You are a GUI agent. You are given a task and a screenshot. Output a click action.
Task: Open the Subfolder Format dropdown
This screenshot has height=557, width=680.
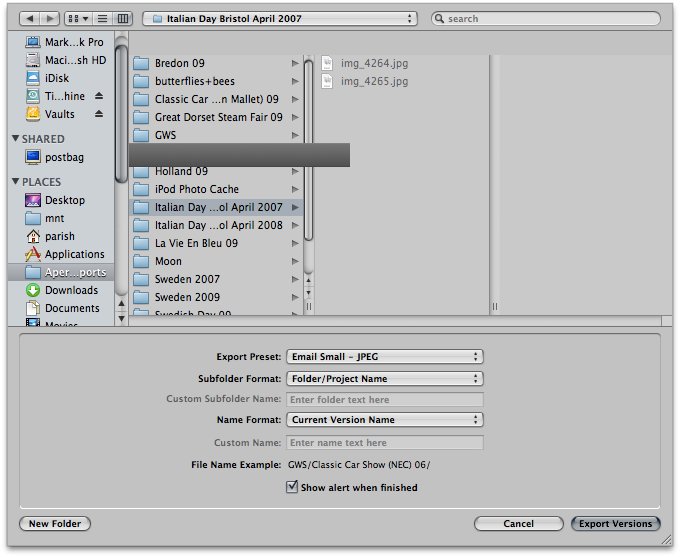tap(385, 379)
